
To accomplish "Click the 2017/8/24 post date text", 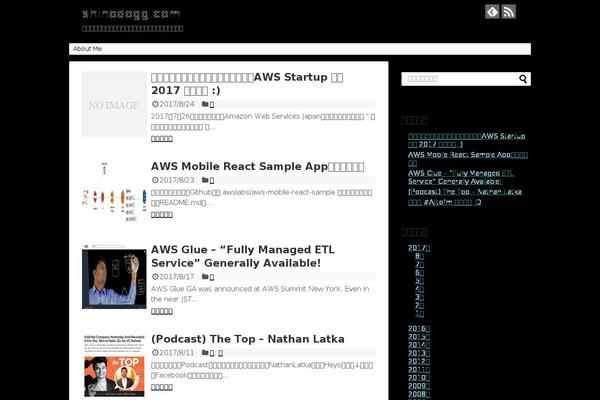I will 176,104.
